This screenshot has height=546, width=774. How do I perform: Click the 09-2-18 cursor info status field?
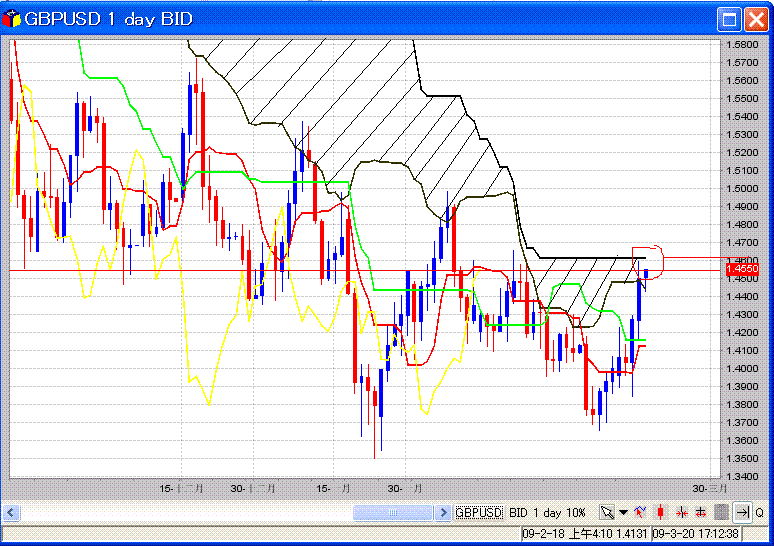pos(585,534)
